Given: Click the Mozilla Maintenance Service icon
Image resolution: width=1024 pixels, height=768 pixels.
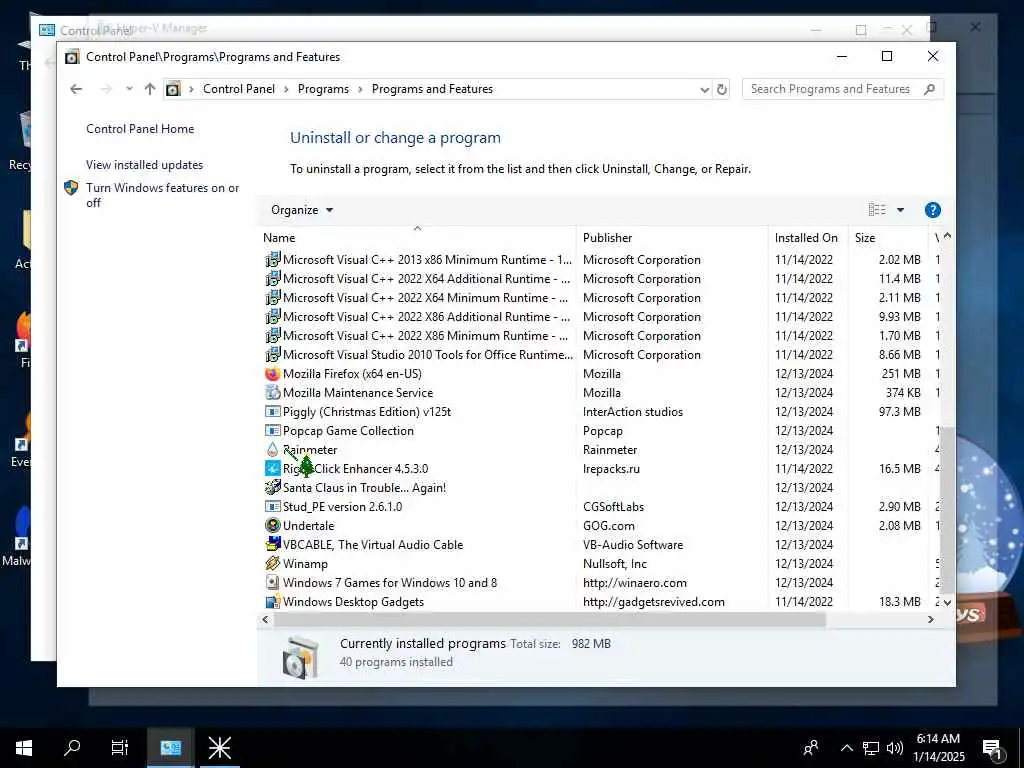Looking at the screenshot, I should (272, 393).
